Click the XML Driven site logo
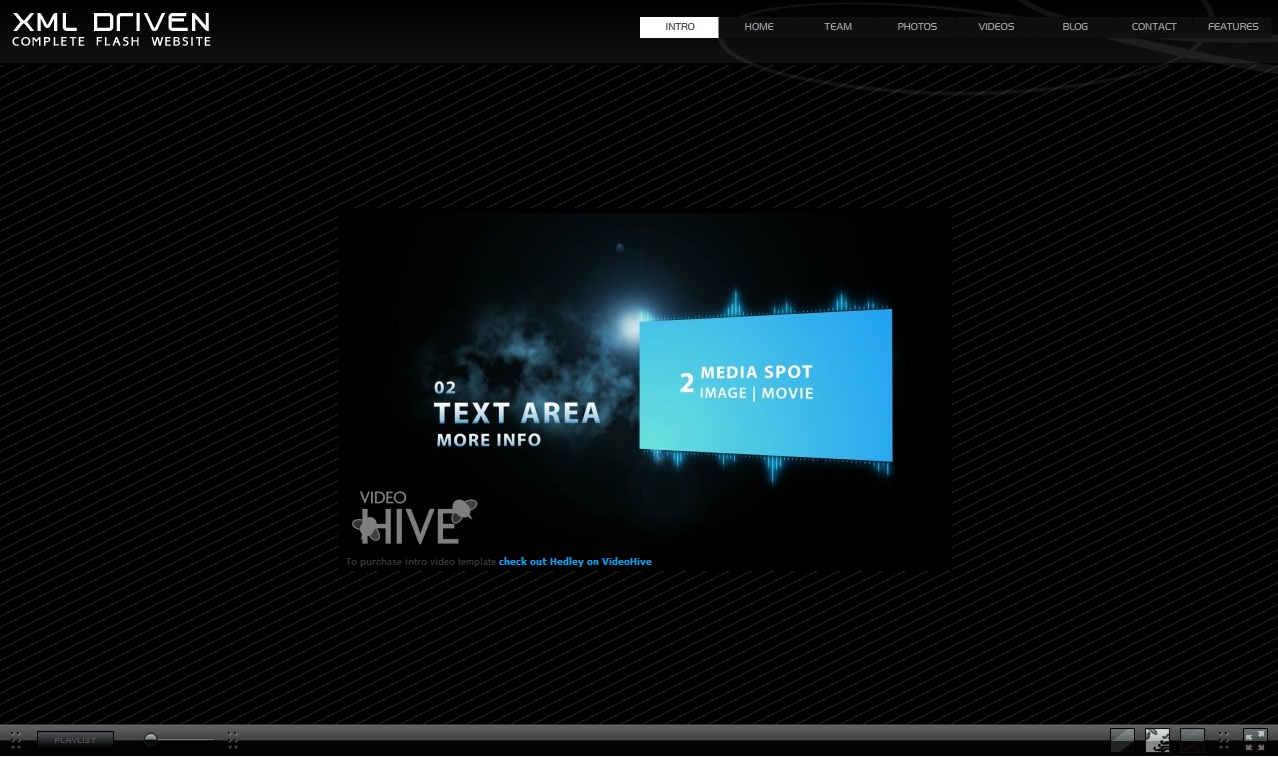Screen dimensions: 1278x757 tap(111, 30)
